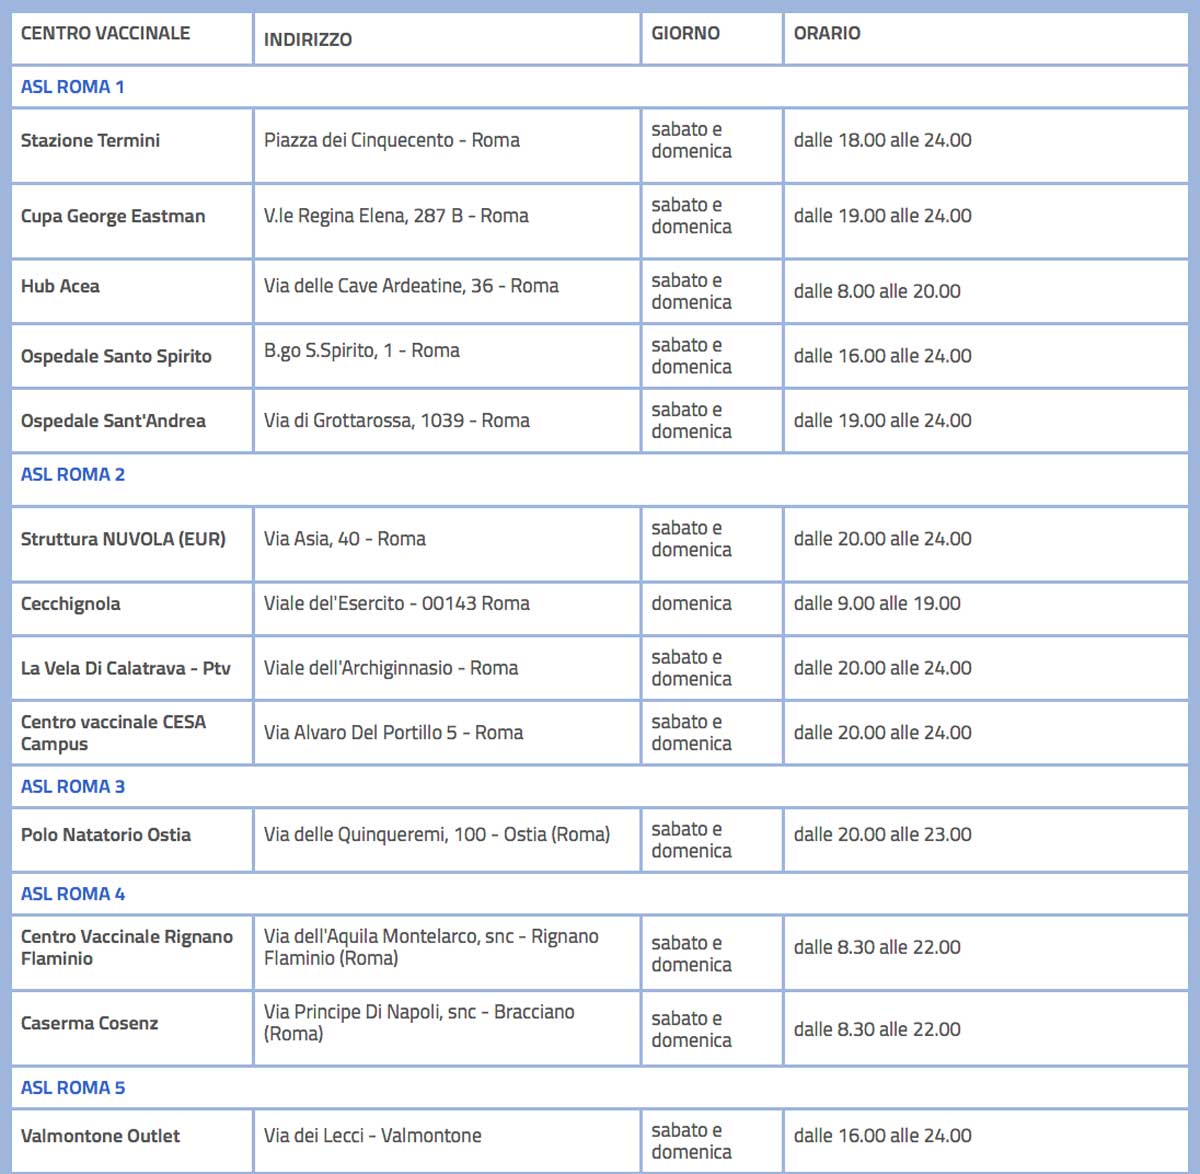The image size is (1200, 1174).
Task: Click the ASL ROMA 1 heading link
Action: 72,87
